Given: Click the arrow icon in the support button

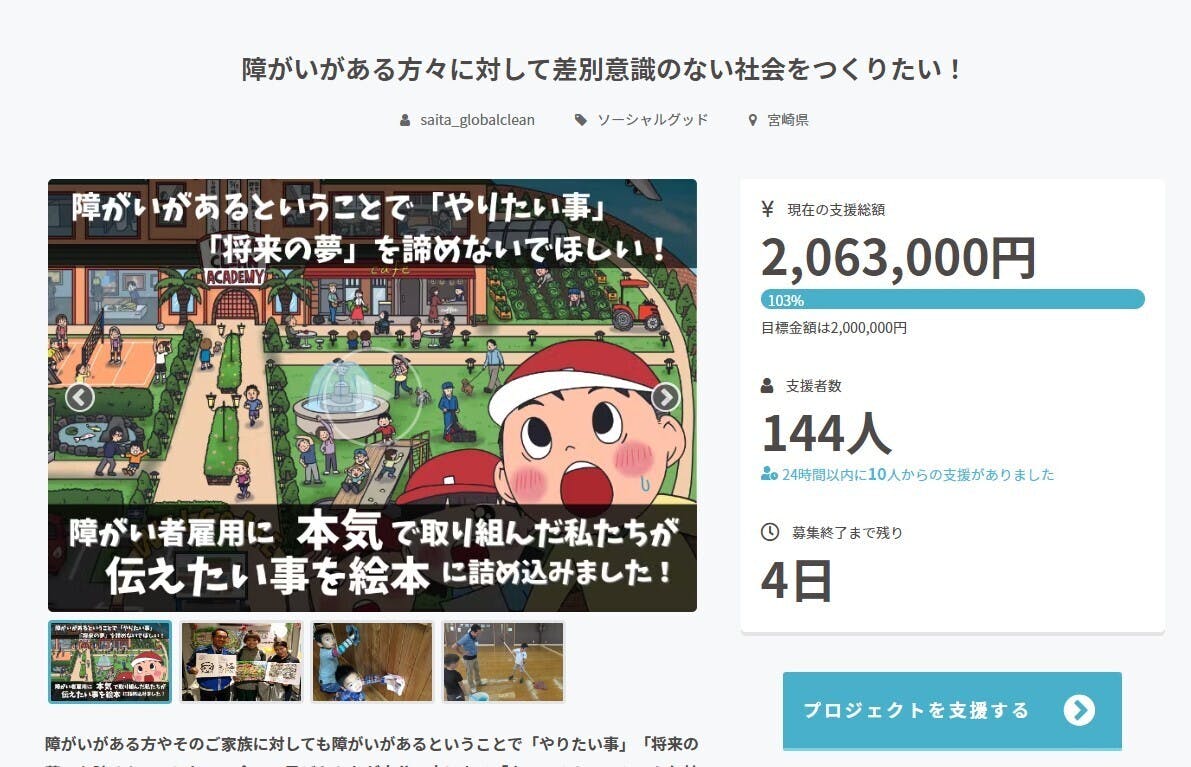Looking at the screenshot, I should pos(1079,710).
